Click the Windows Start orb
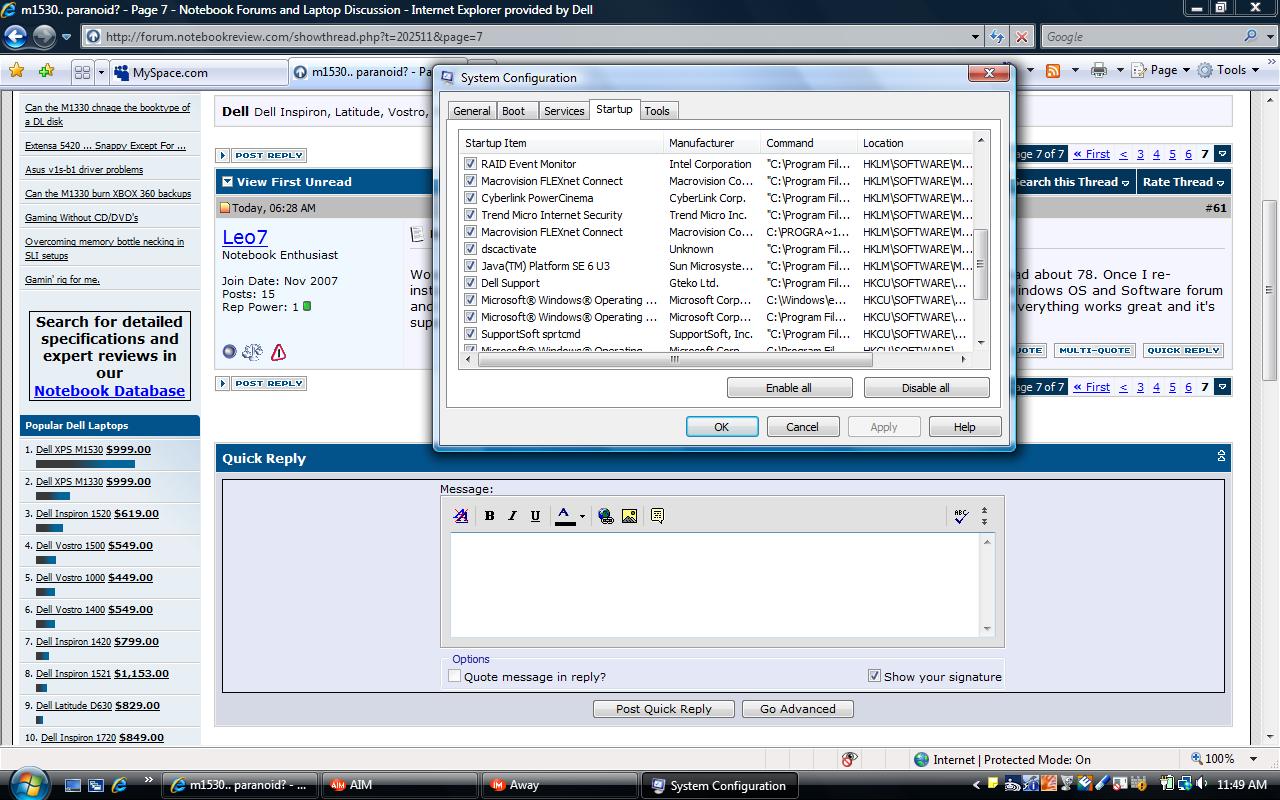Image resolution: width=1280 pixels, height=800 pixels. [28, 784]
